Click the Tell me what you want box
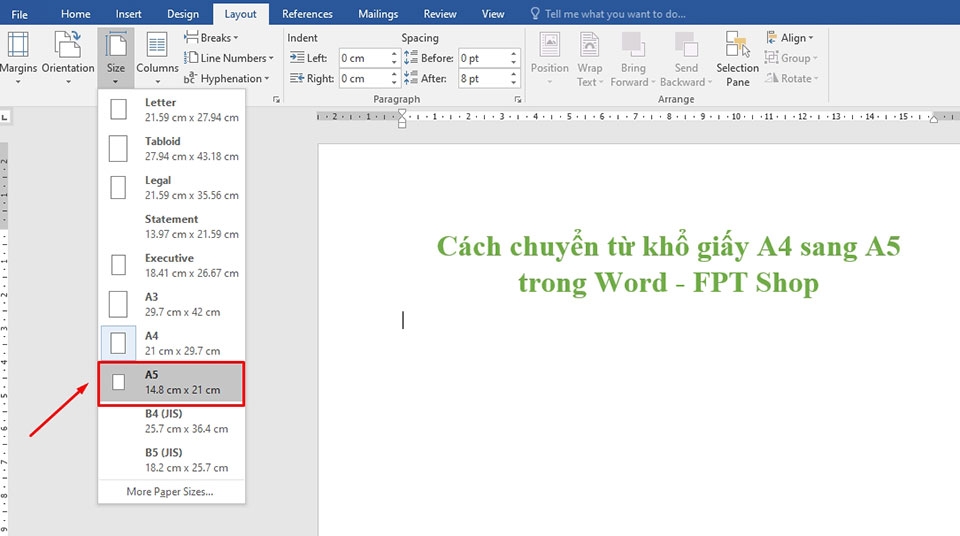This screenshot has height=536, width=960. click(x=608, y=13)
